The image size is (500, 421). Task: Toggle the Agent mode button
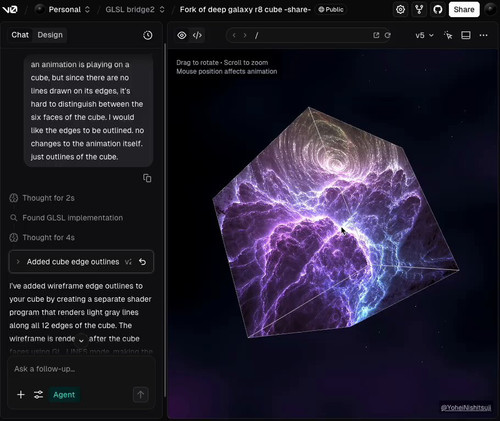coord(64,395)
